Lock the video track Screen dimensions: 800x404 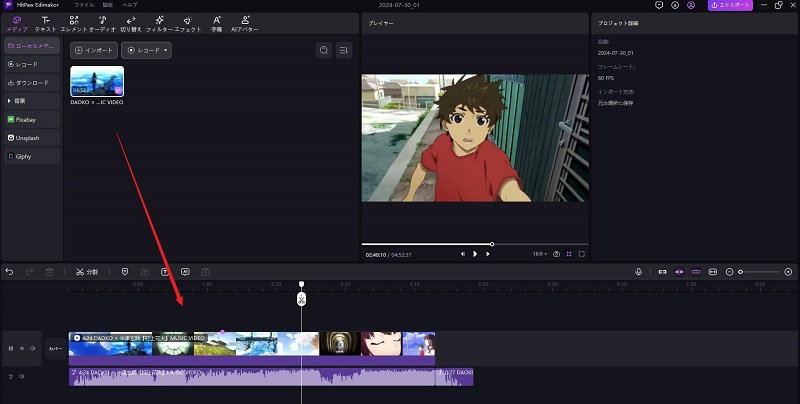click(x=11, y=348)
